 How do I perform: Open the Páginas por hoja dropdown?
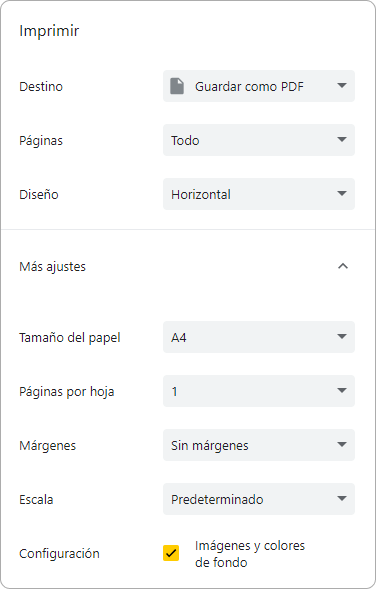259,391
